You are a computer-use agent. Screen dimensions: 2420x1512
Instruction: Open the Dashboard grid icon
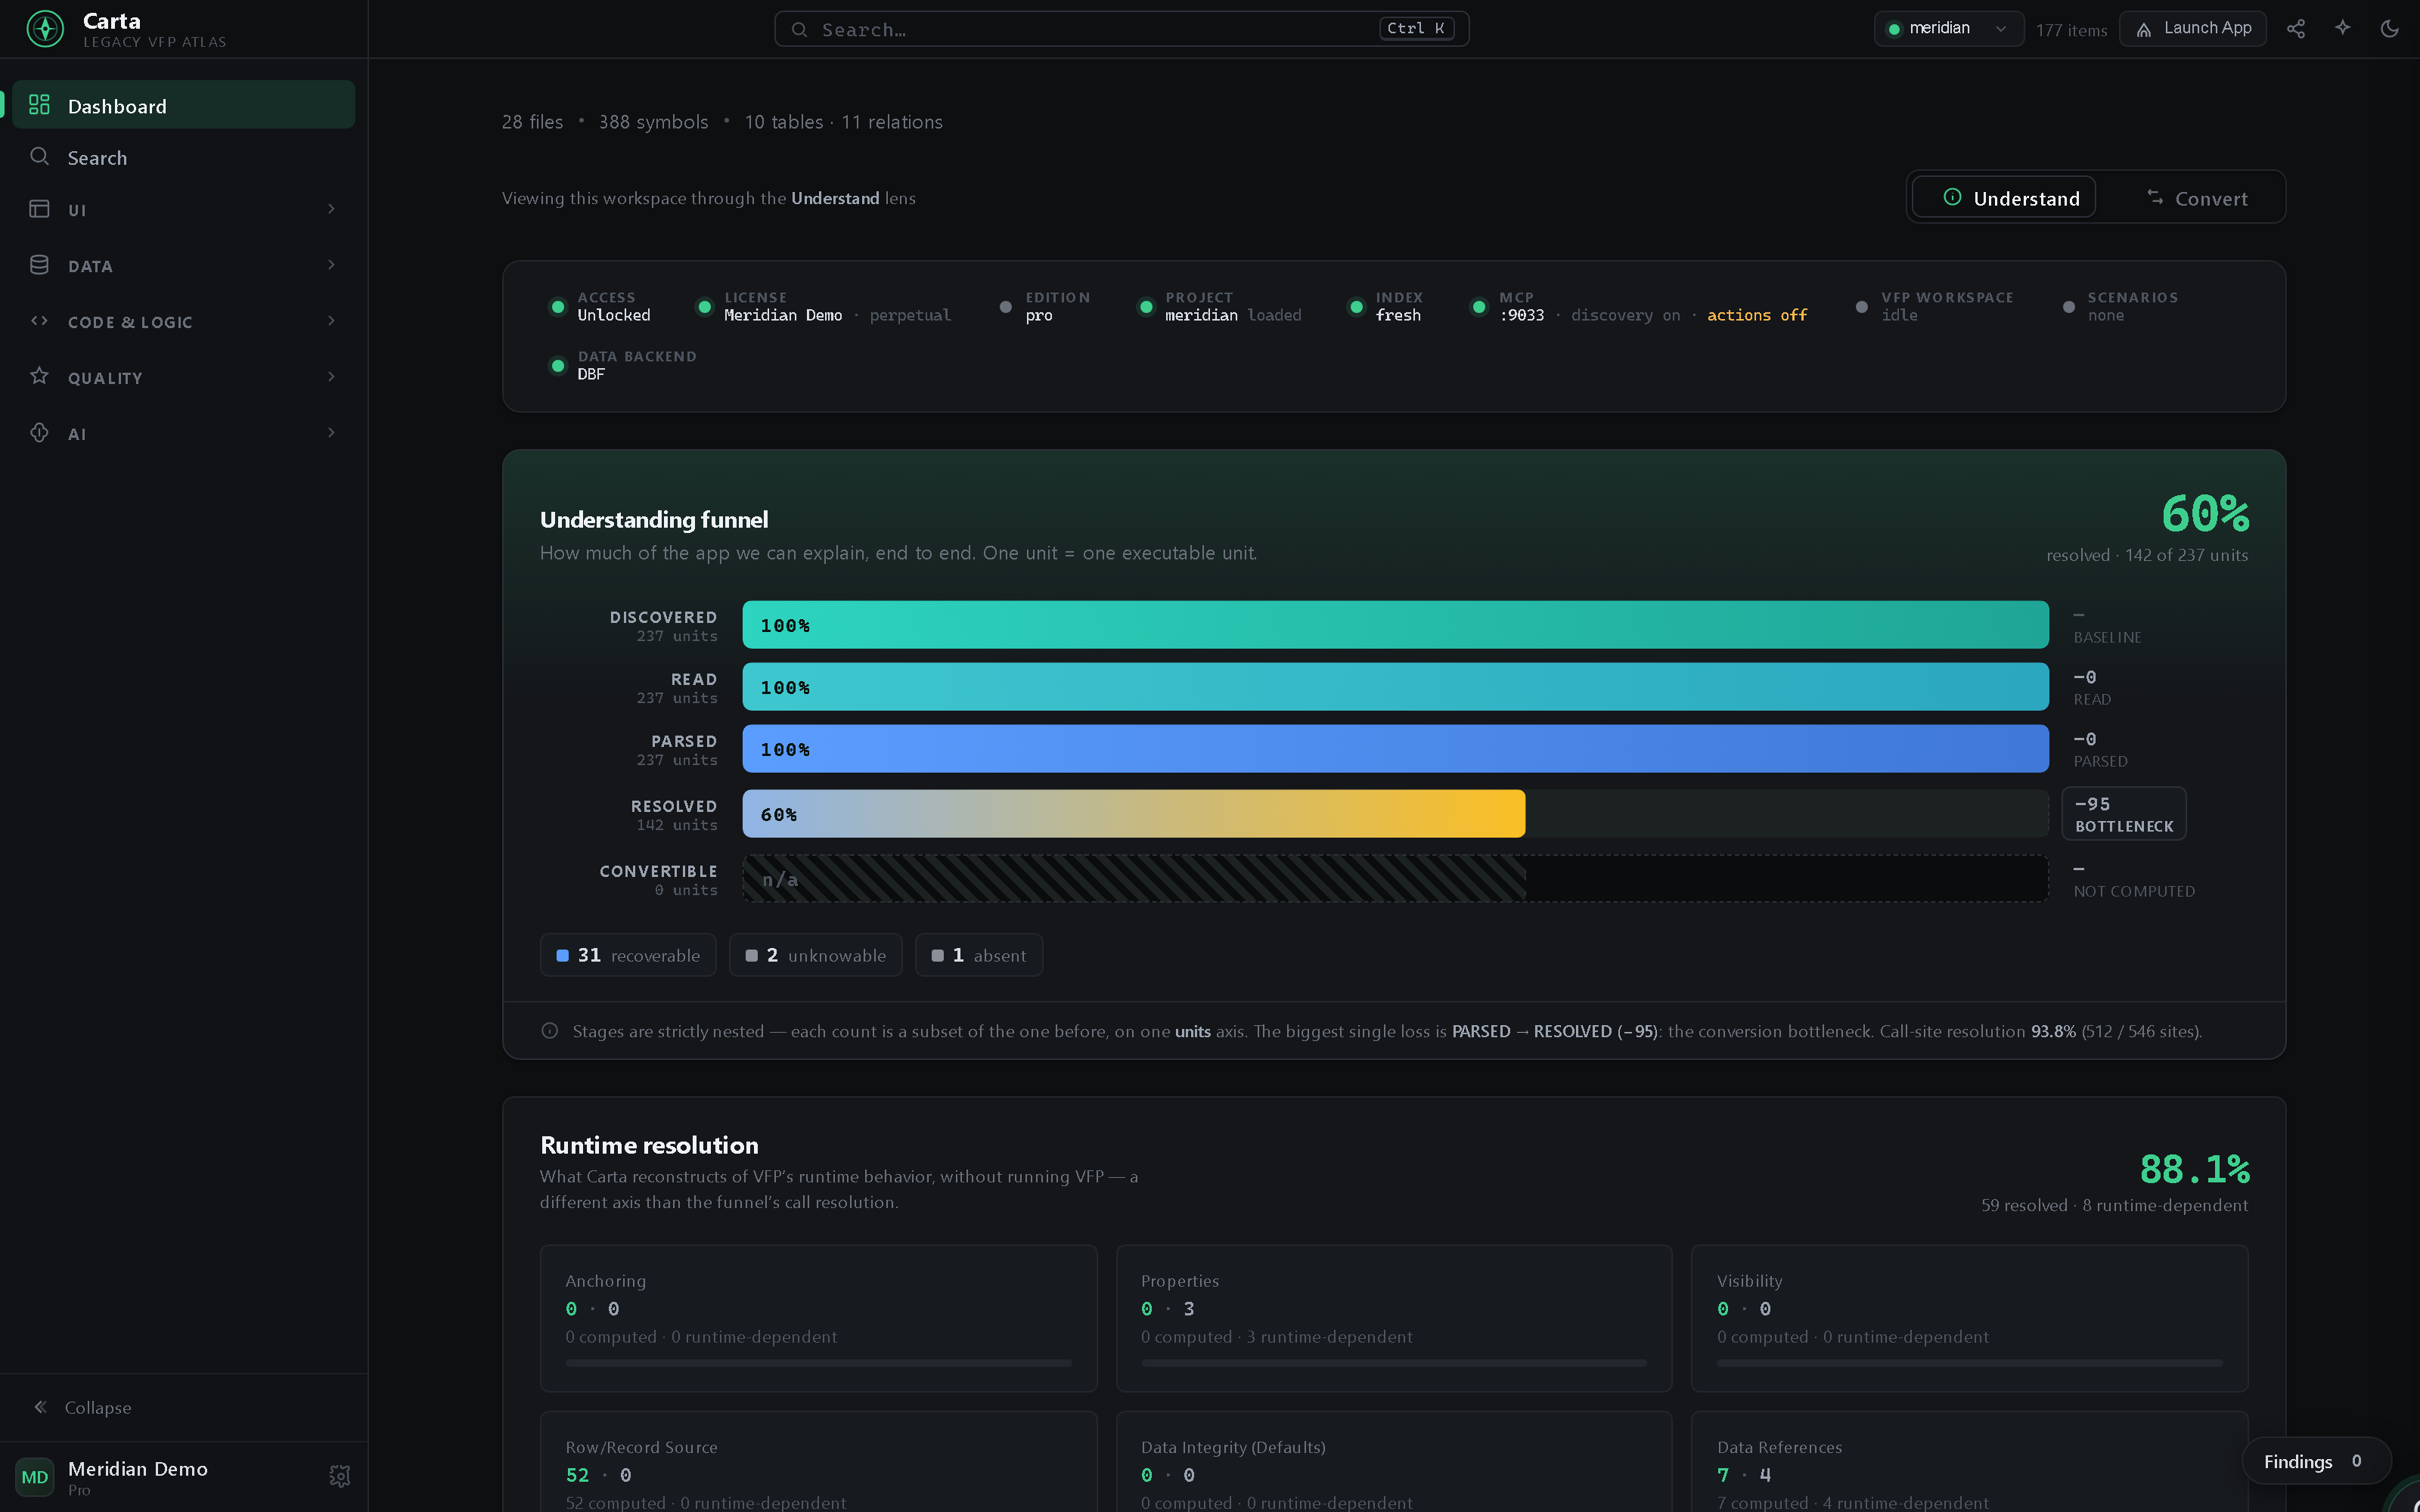point(39,105)
